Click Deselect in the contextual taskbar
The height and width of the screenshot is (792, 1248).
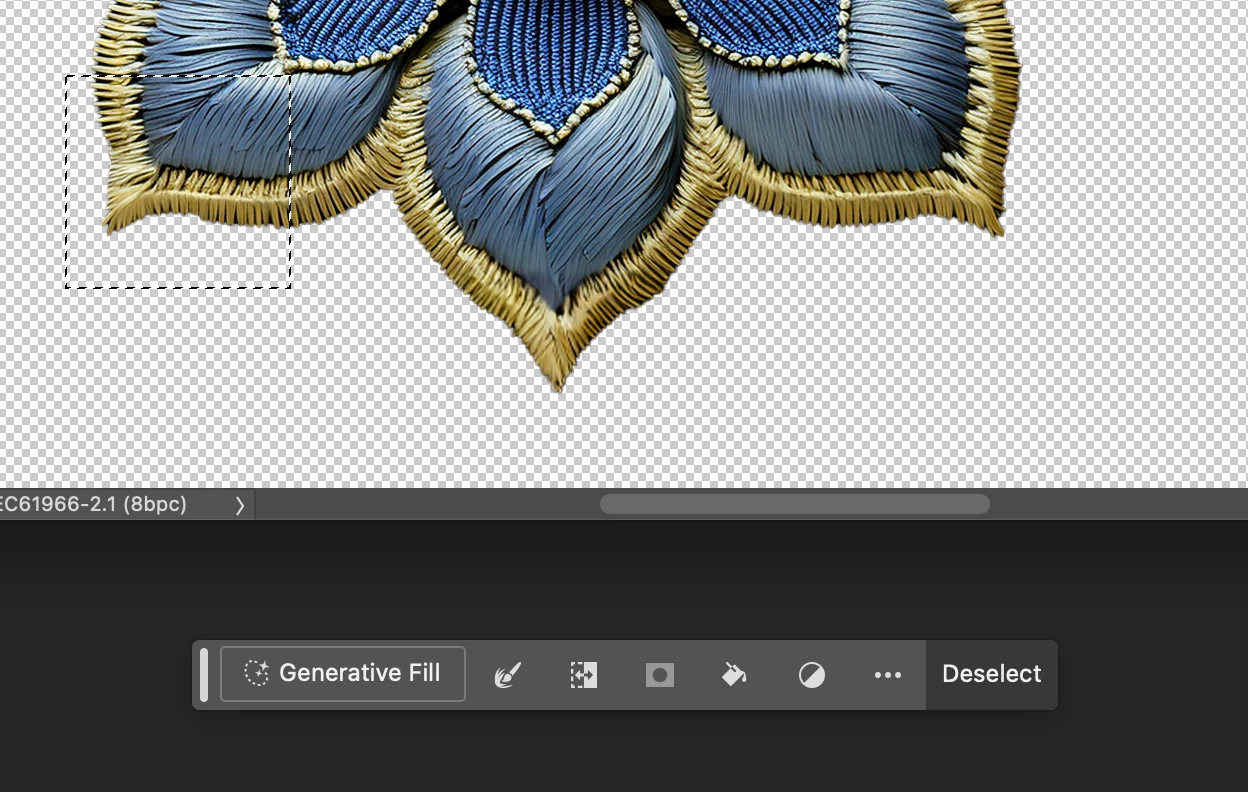pos(992,674)
